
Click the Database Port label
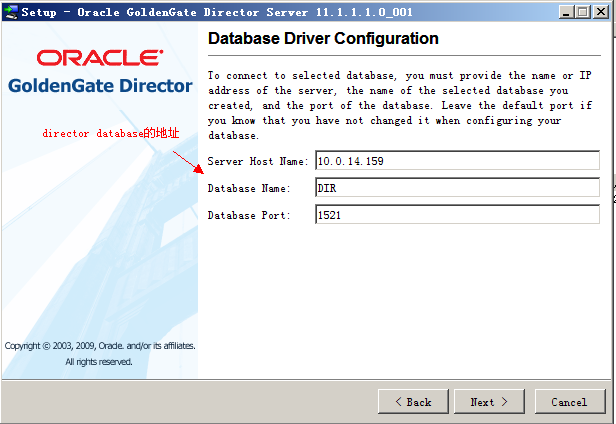coord(249,215)
